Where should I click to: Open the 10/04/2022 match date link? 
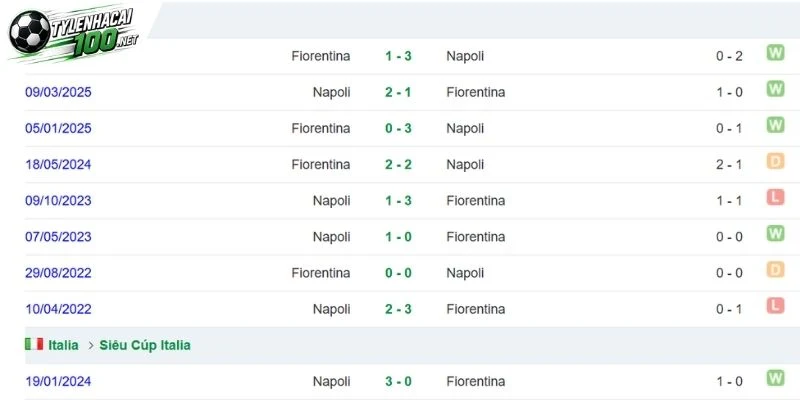point(58,309)
